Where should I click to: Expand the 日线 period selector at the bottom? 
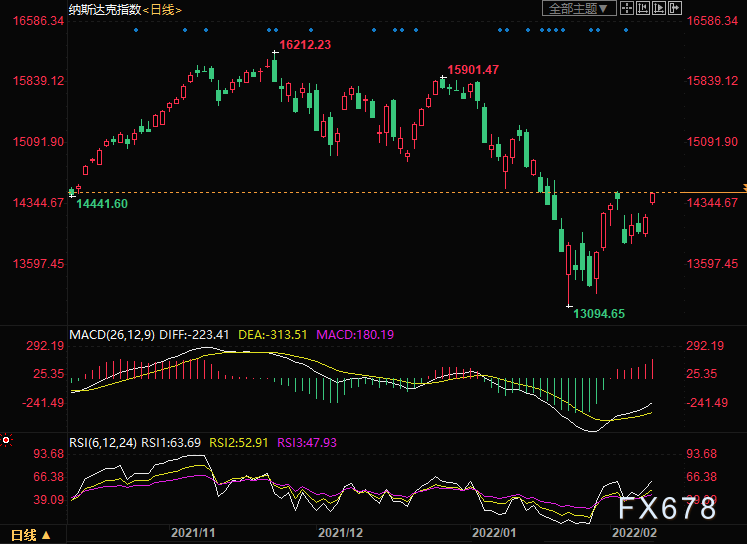[30, 535]
